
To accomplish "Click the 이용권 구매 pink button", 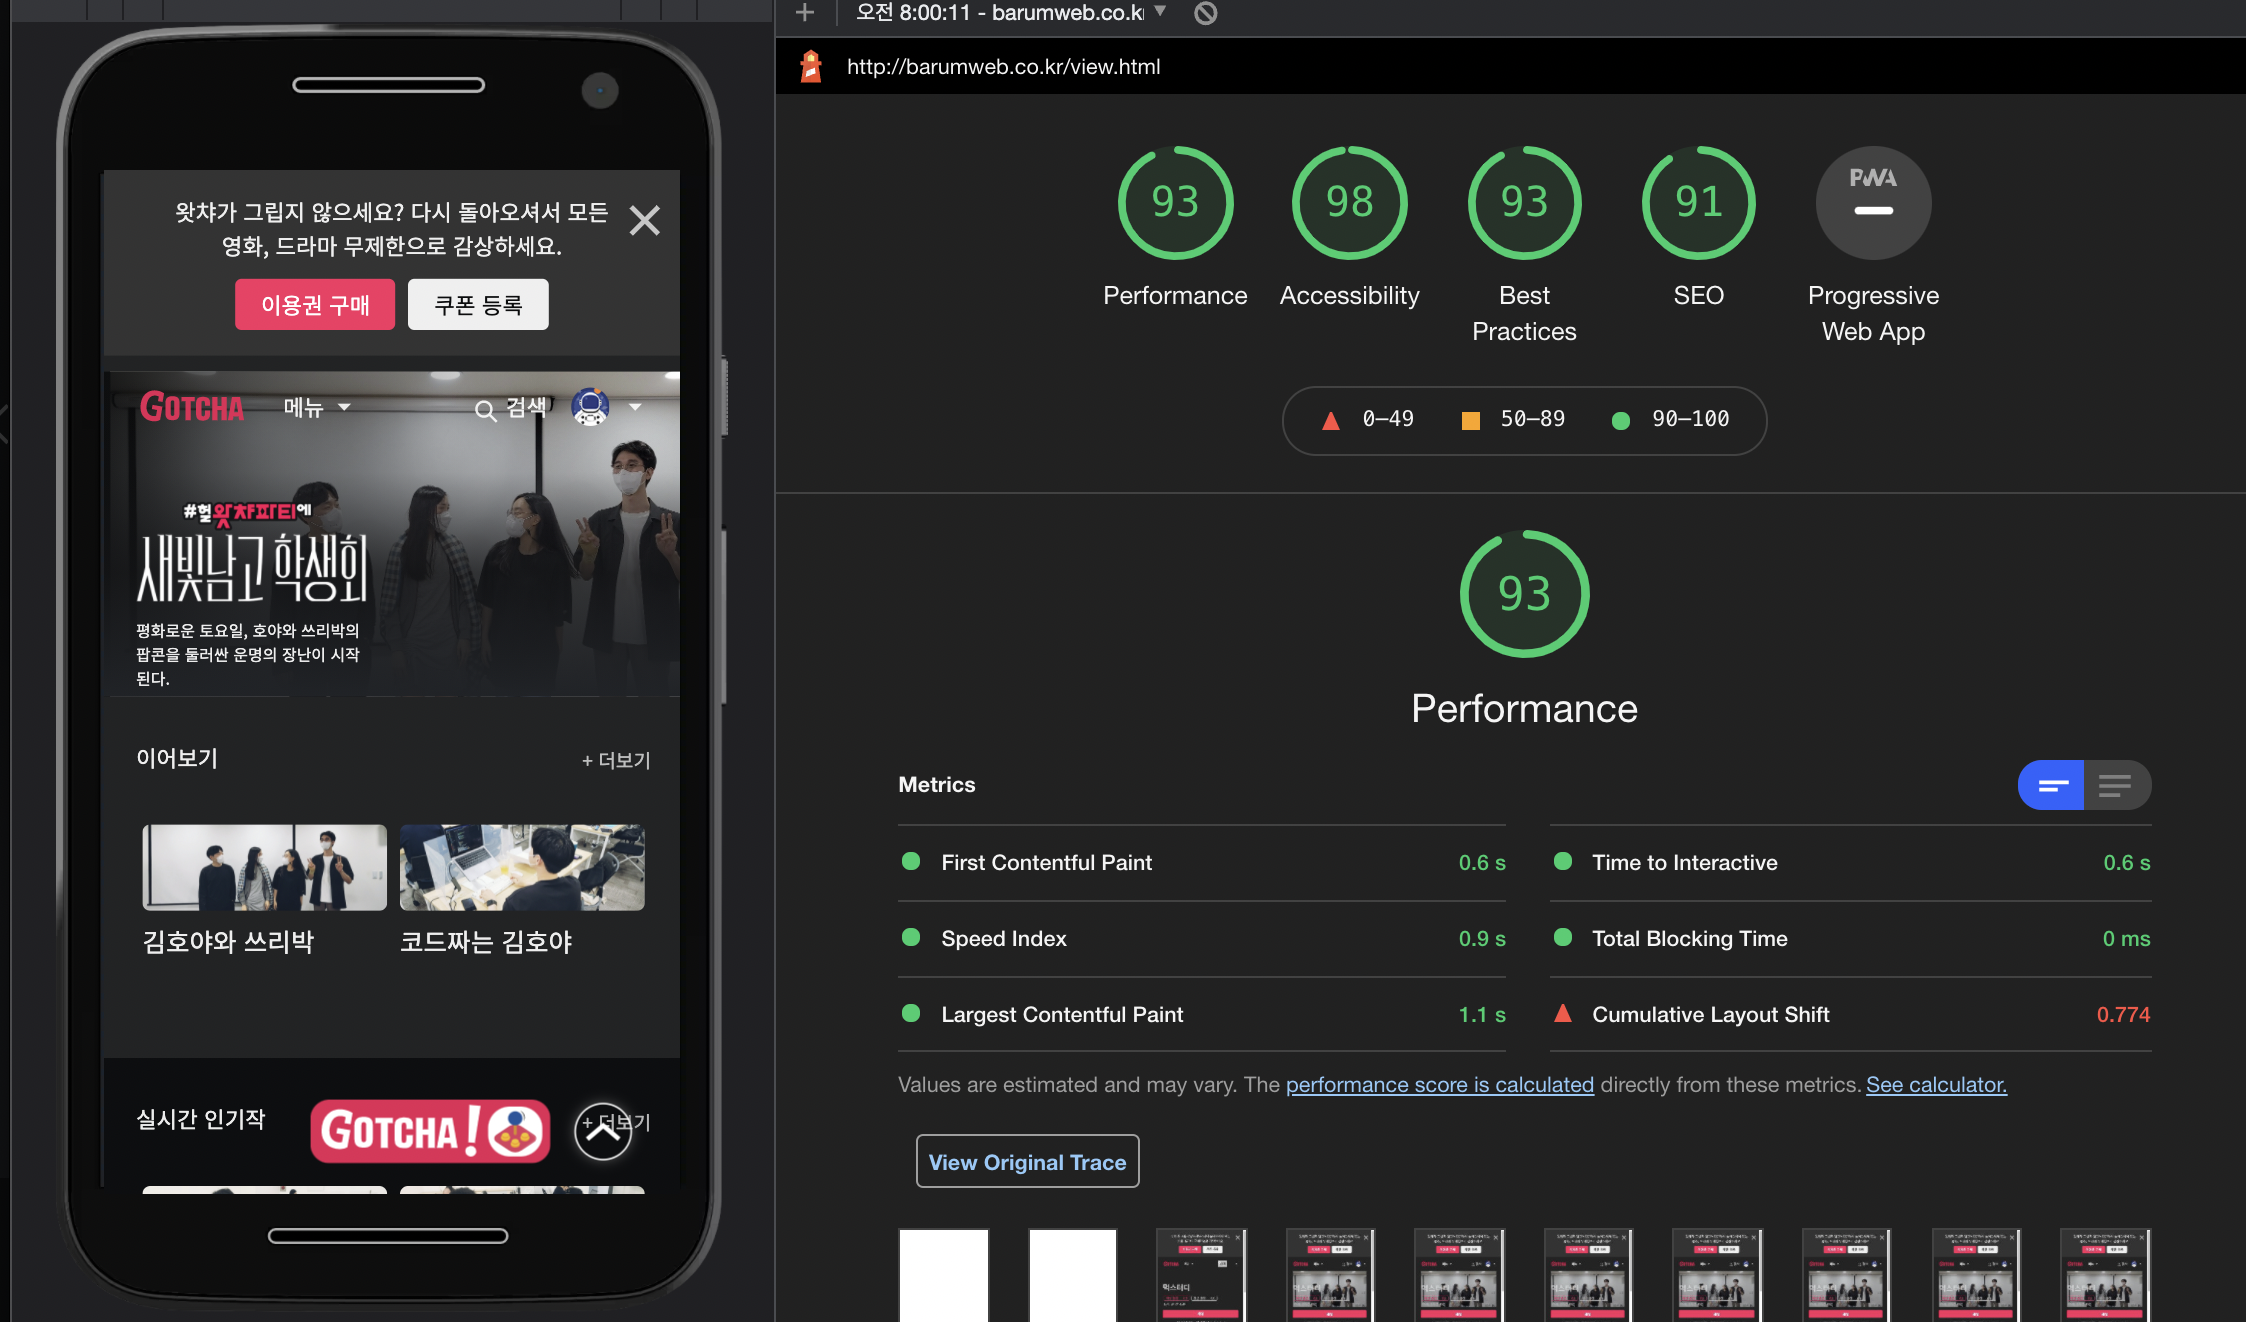I will [315, 304].
